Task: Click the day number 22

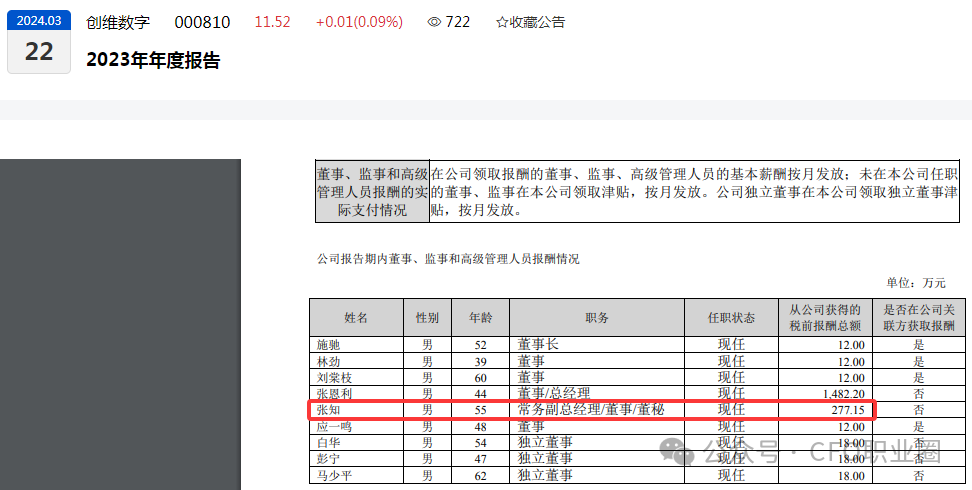Action: tap(39, 51)
